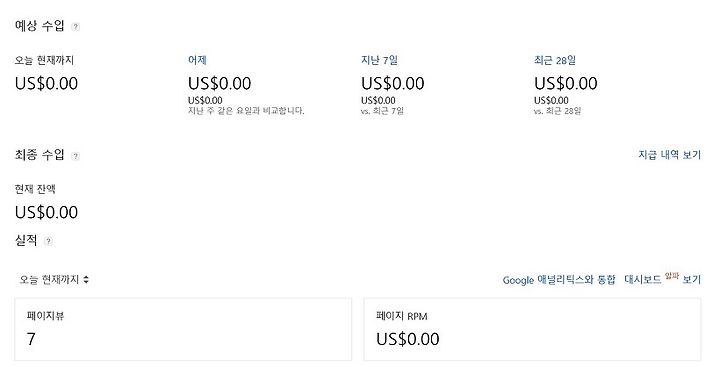Screen dimensions: 720x367
Task: Open the 오늘 현재까지 period dropdown
Action: [54, 279]
